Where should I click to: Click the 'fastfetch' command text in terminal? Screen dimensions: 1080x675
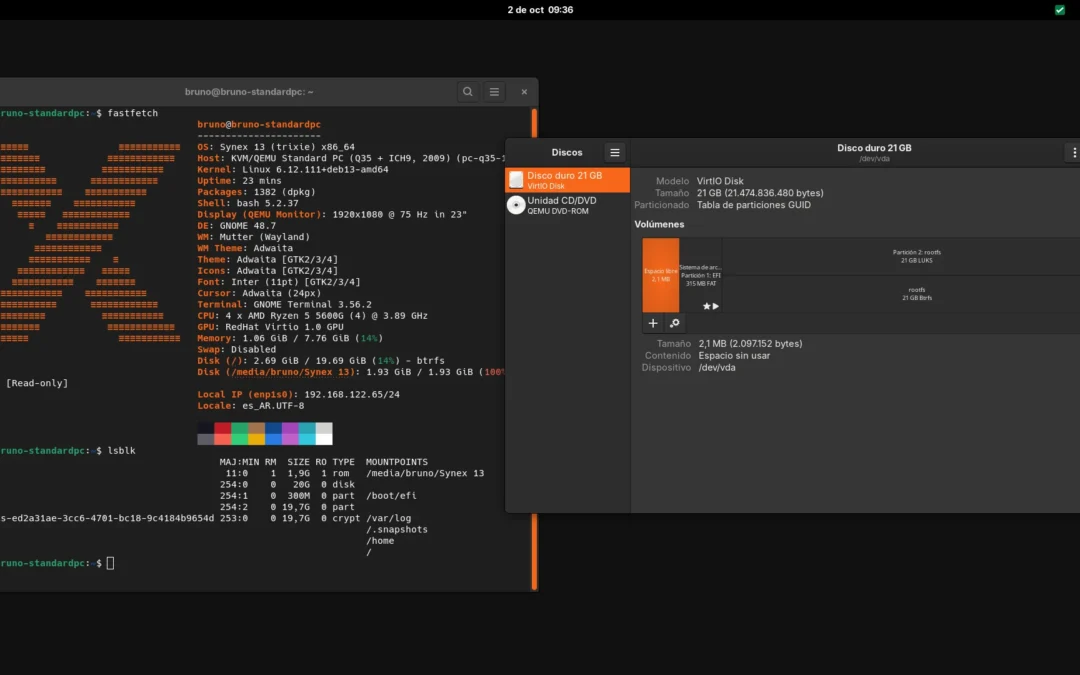133,113
